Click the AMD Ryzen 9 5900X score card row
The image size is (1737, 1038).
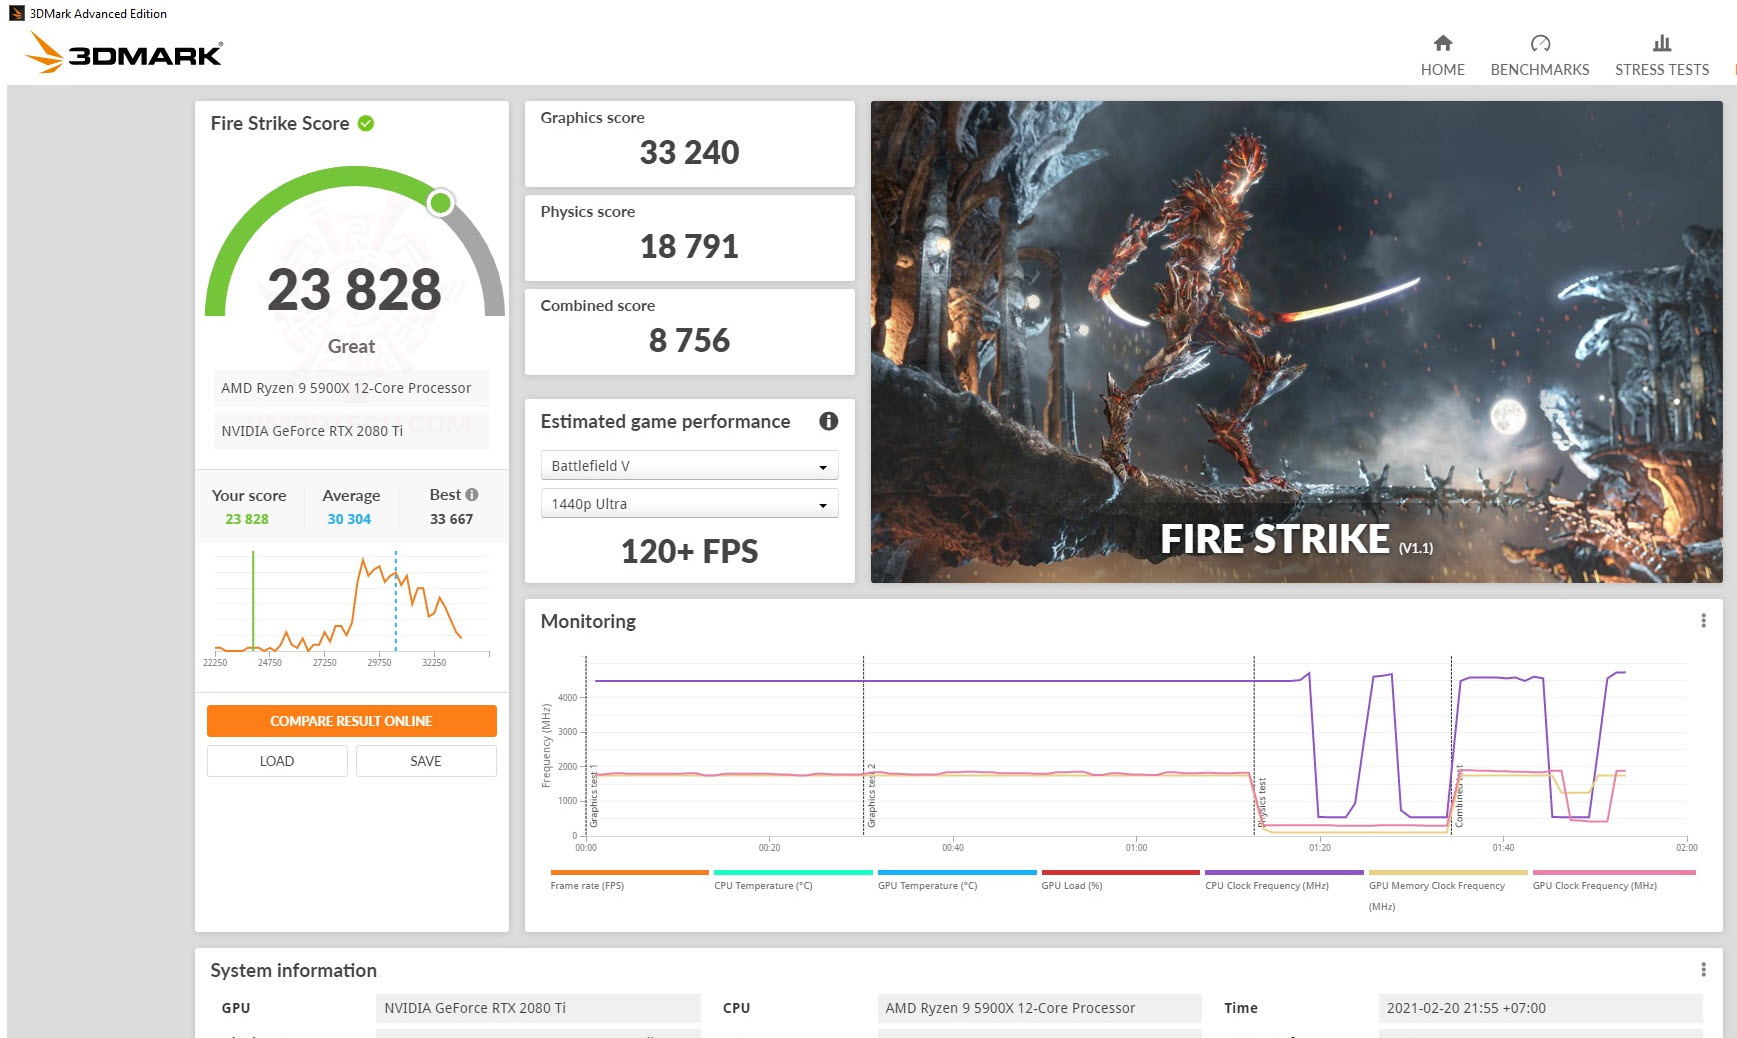pos(351,388)
